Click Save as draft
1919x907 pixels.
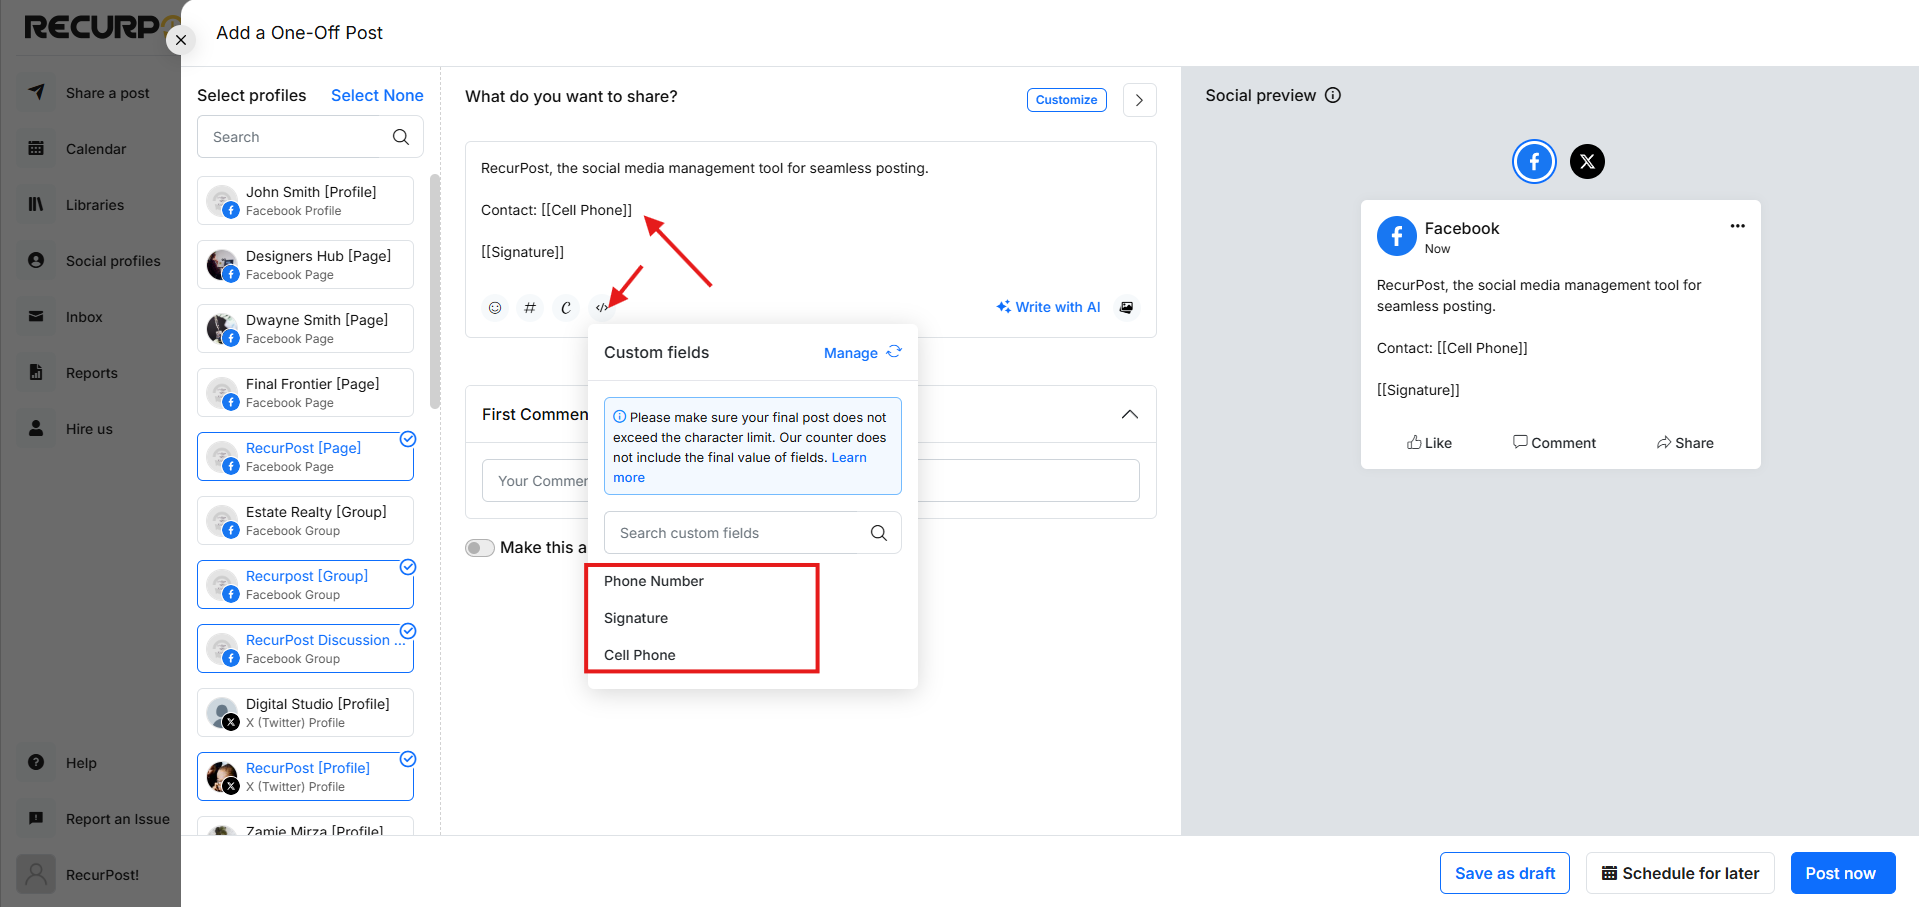1505,873
